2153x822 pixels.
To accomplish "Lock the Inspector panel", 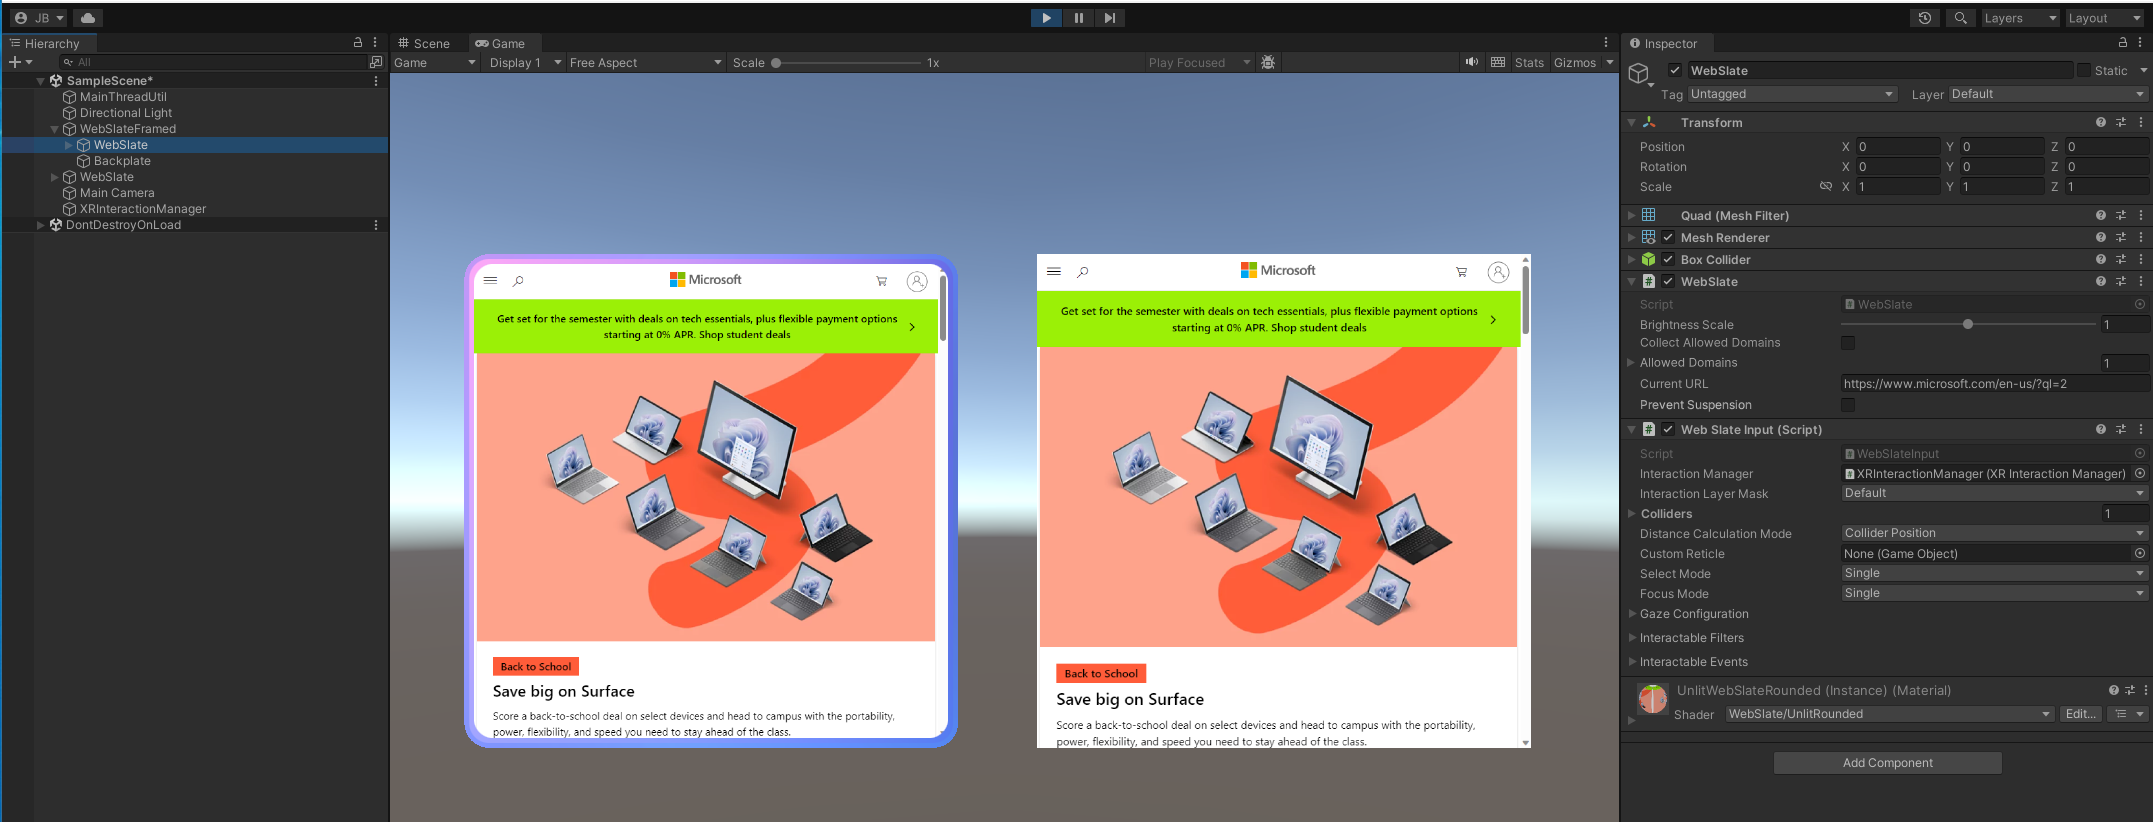I will point(2122,43).
